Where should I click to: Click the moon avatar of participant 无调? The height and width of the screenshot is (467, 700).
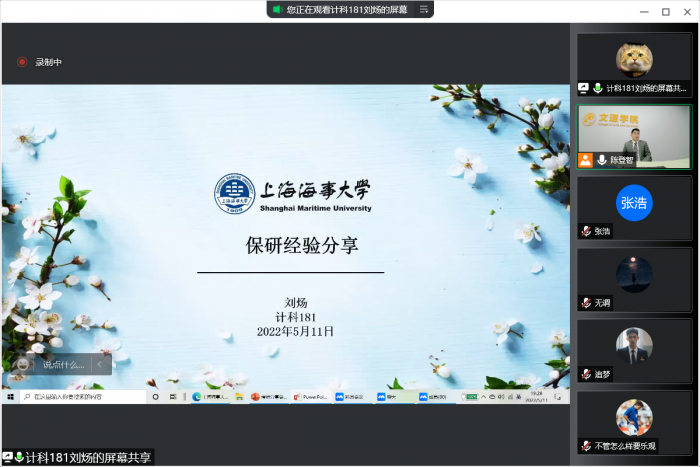[634, 274]
